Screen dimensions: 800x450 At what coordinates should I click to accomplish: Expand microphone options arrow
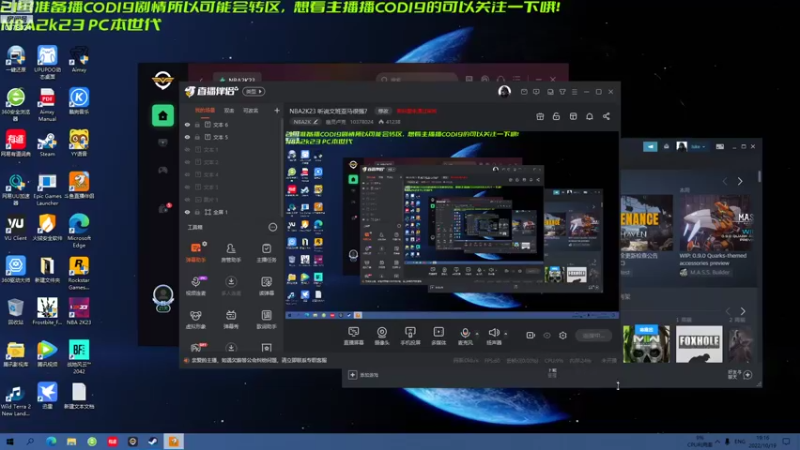(x=477, y=334)
